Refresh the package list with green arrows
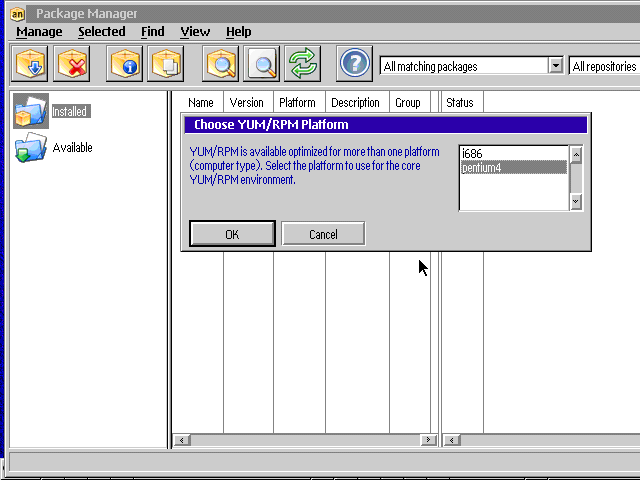This screenshot has height=480, width=640. coord(302,64)
